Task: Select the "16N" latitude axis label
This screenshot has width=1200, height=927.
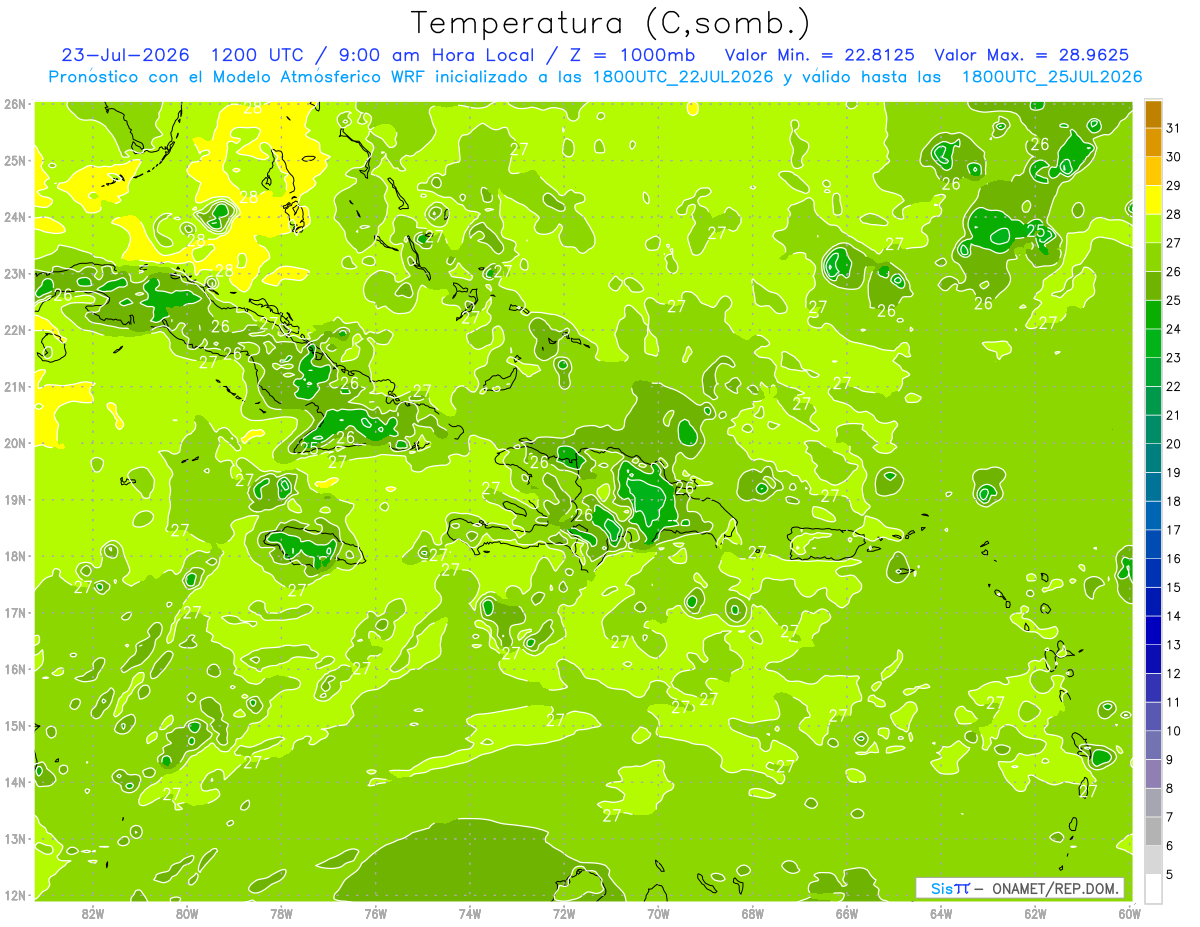Action: [x=15, y=669]
